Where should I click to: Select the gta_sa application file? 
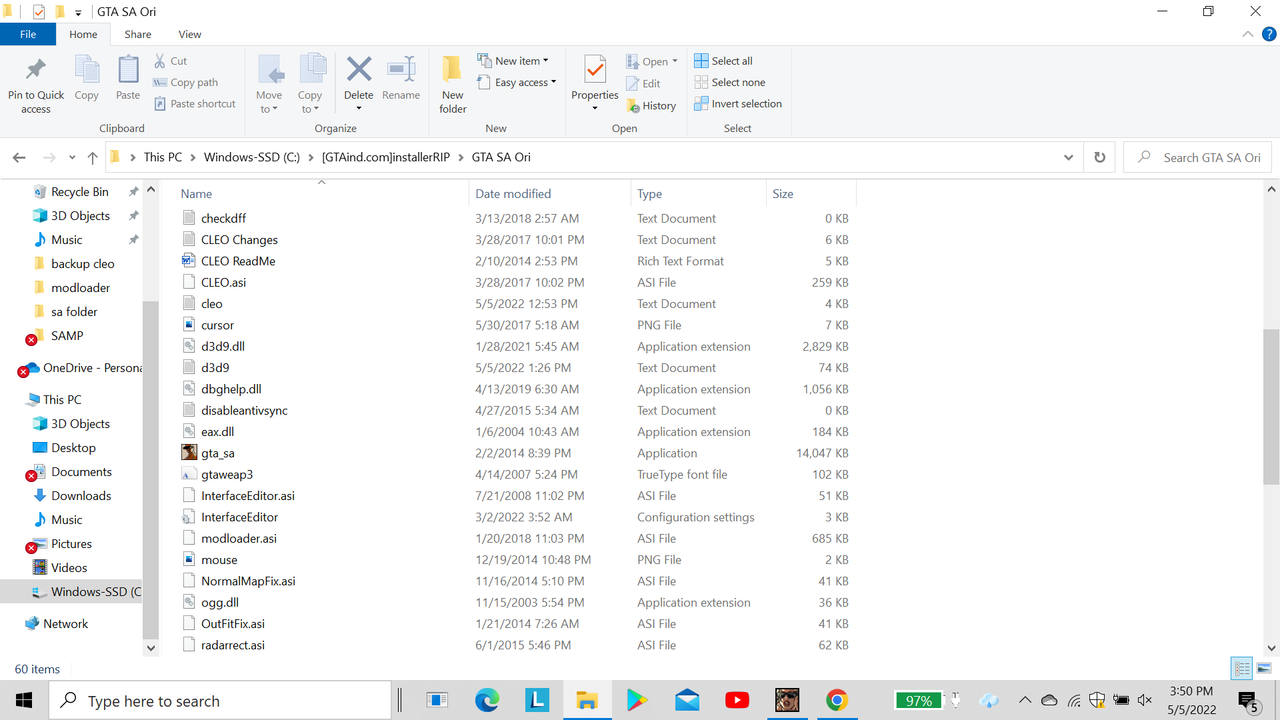pos(218,453)
